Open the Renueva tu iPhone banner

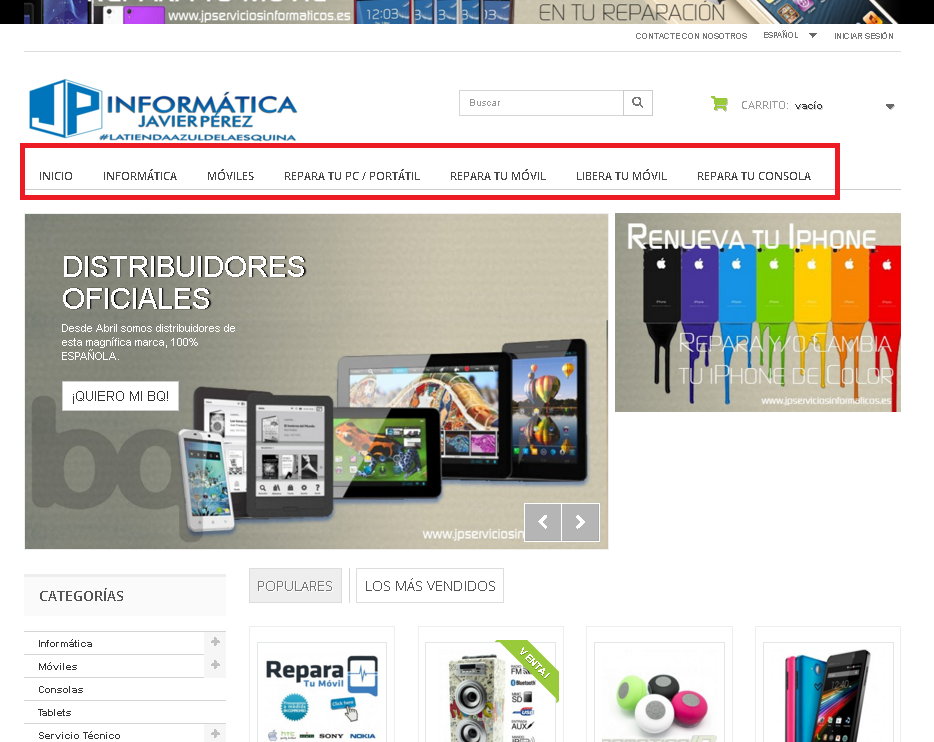click(758, 313)
